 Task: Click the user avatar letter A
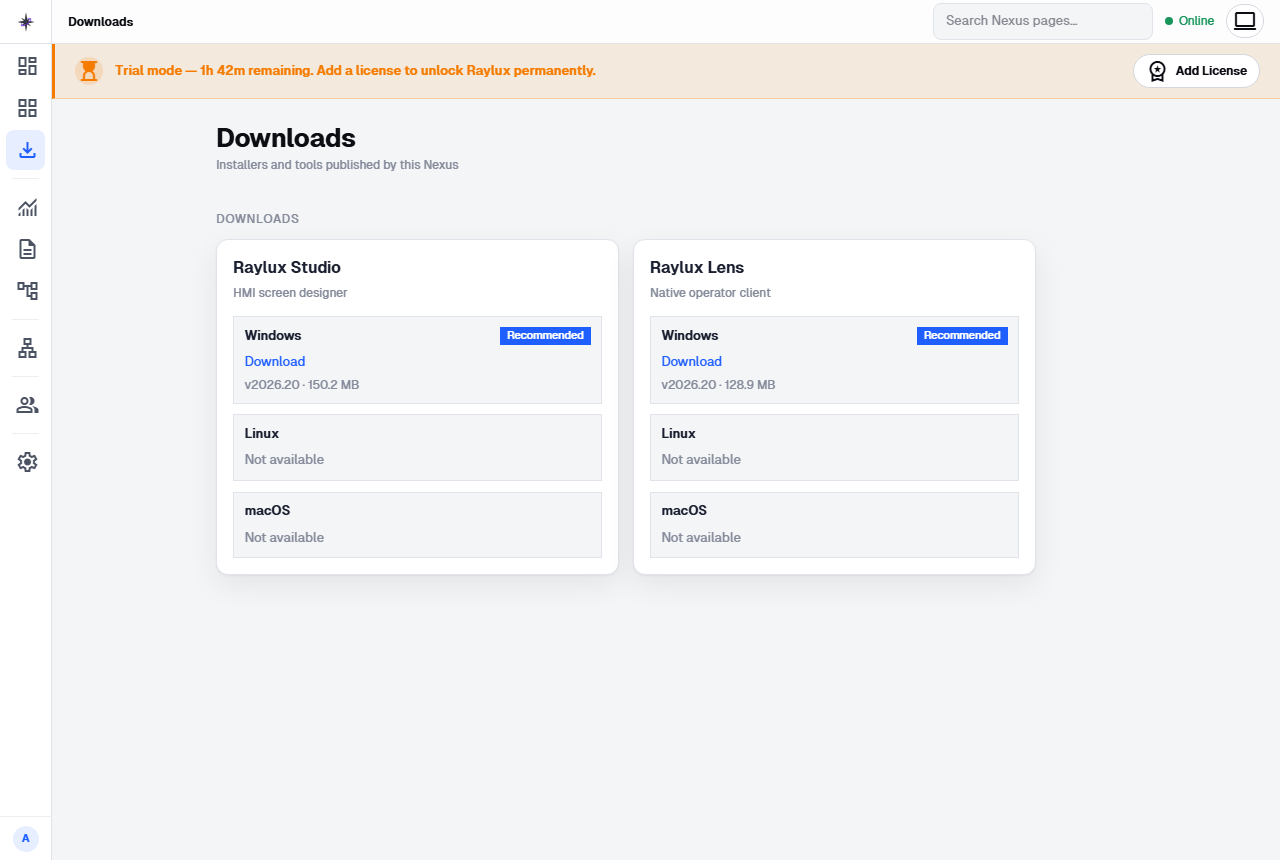pyautogui.click(x=26, y=838)
